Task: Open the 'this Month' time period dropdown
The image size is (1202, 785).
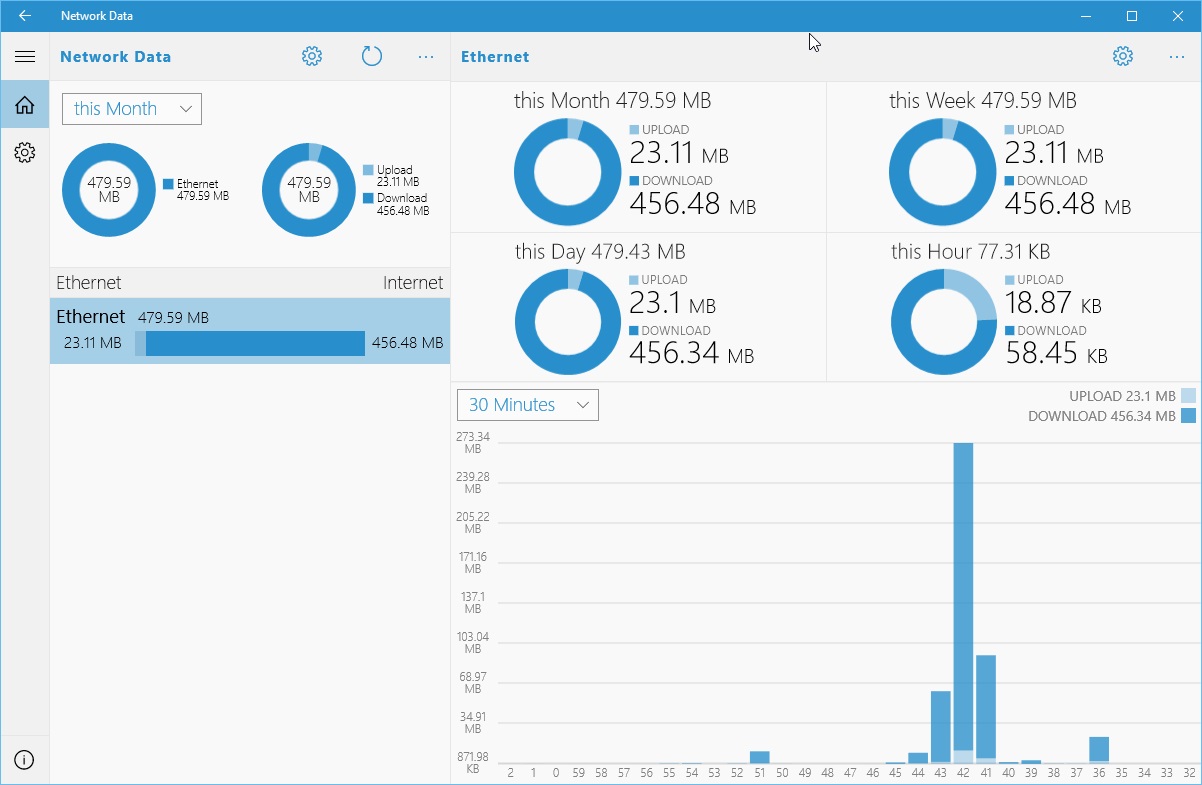Action: pos(131,108)
